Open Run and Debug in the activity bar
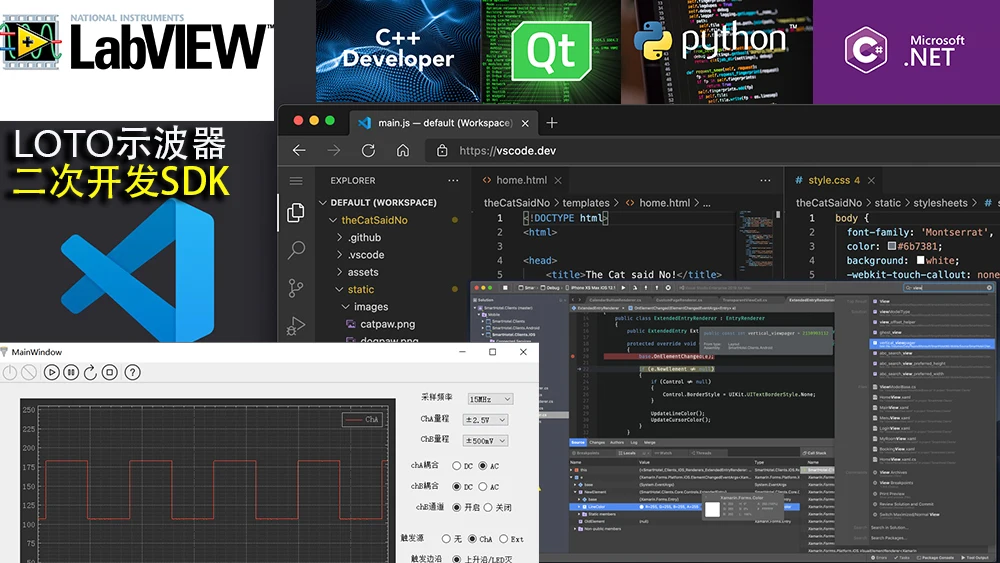Viewport: 1000px width, 563px height. click(296, 326)
